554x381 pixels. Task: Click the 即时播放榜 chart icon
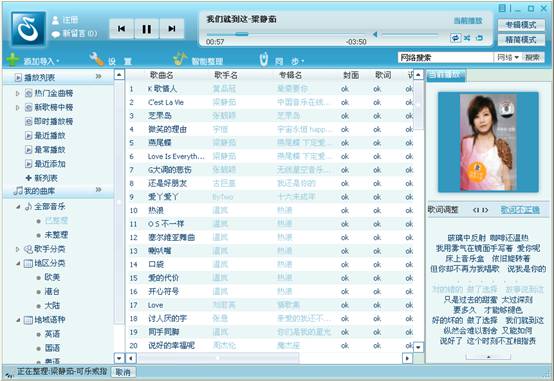coord(29,122)
